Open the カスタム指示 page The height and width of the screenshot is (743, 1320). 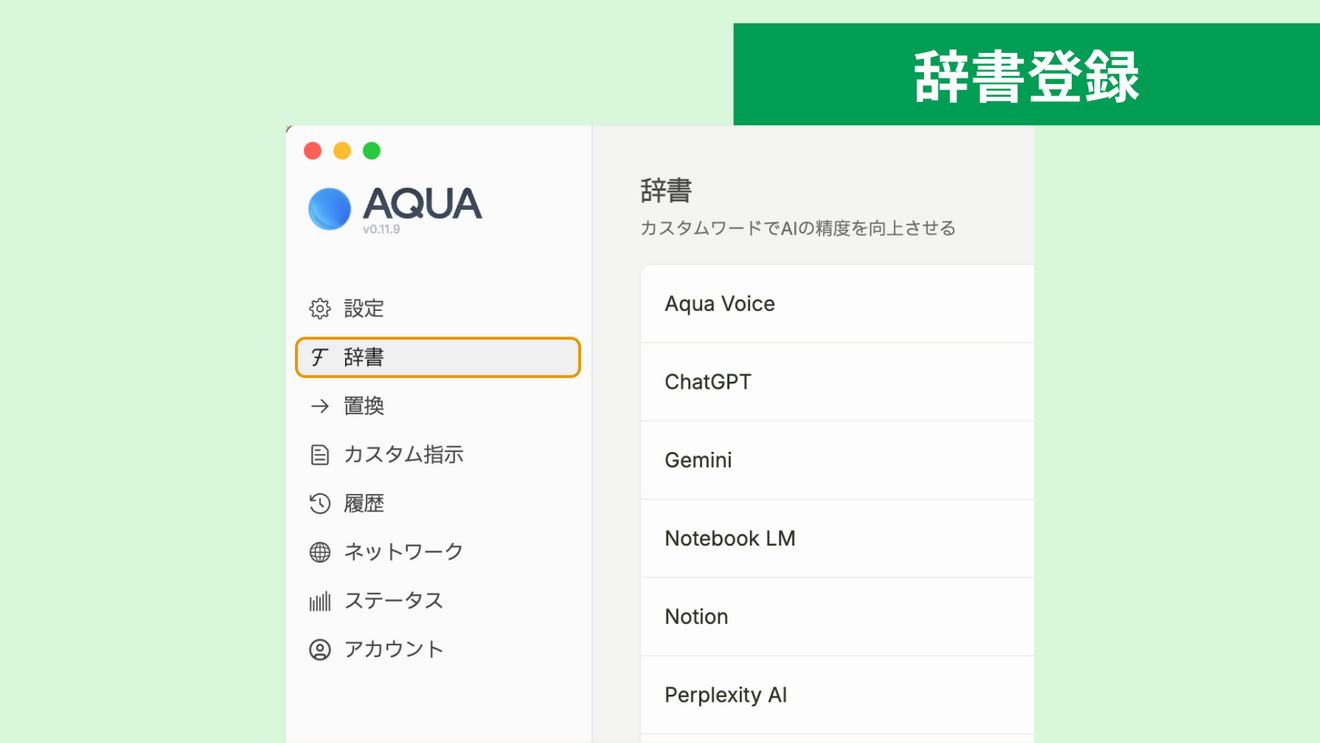[x=403, y=455]
